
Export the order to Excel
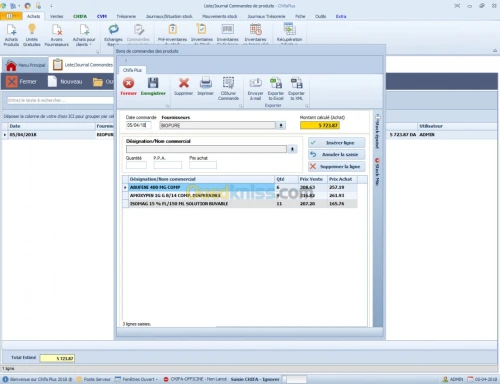click(x=276, y=89)
